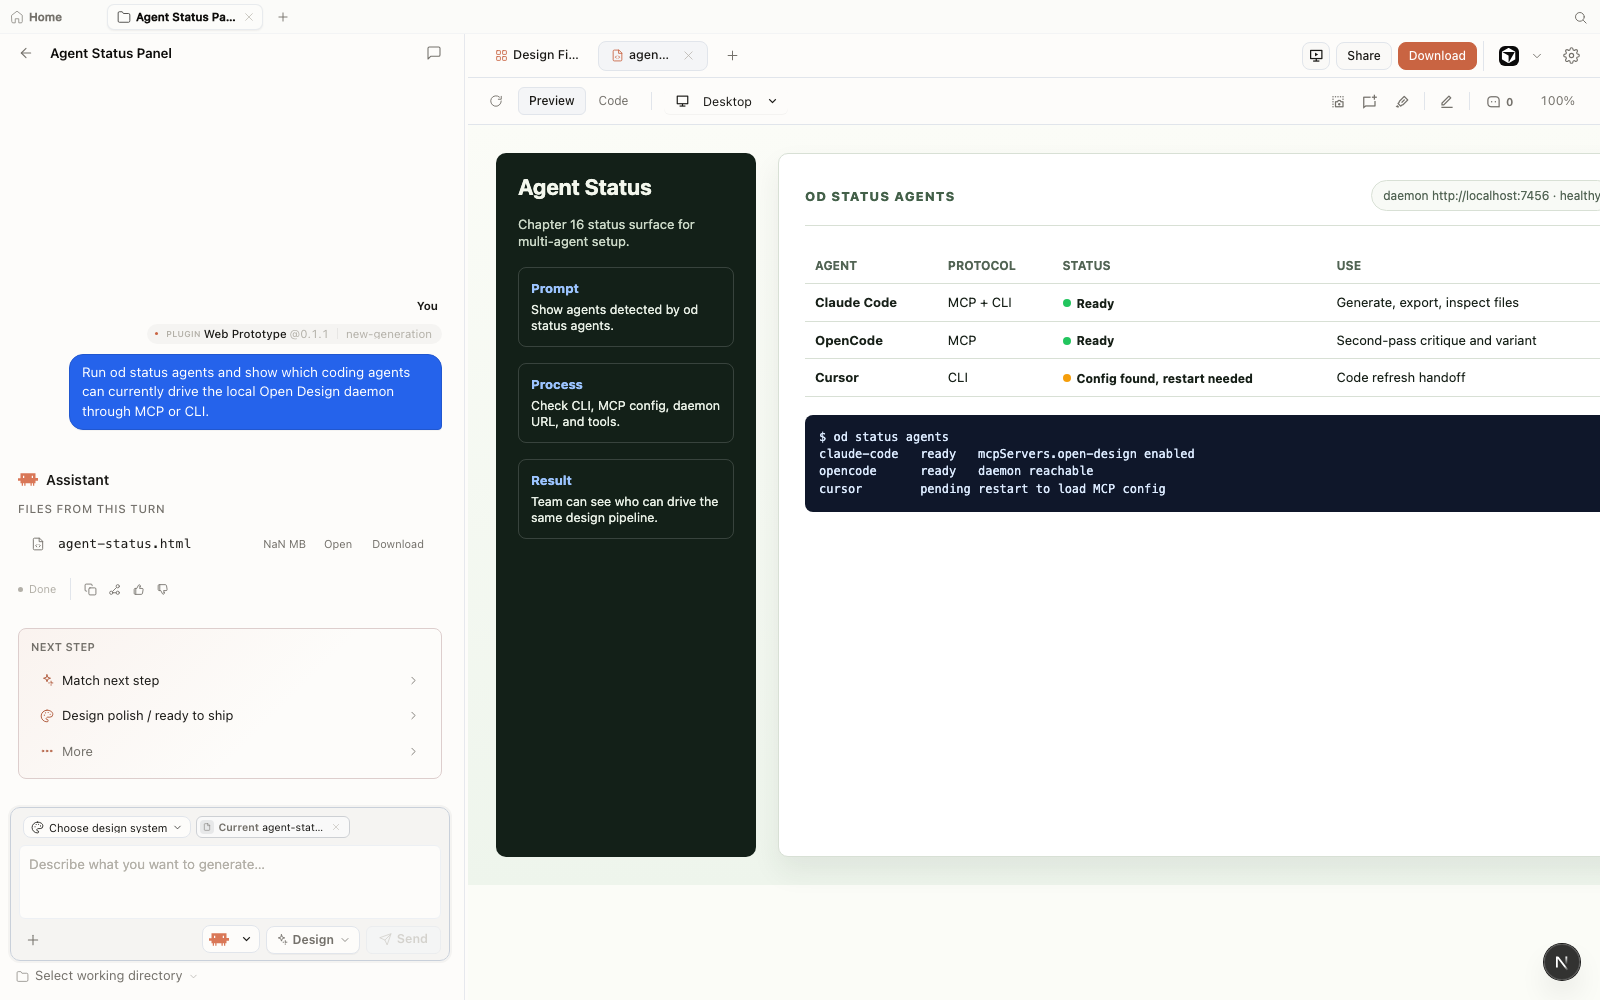The image size is (1600, 1000).
Task: Select the highlighter marker tool
Action: pos(1402,101)
